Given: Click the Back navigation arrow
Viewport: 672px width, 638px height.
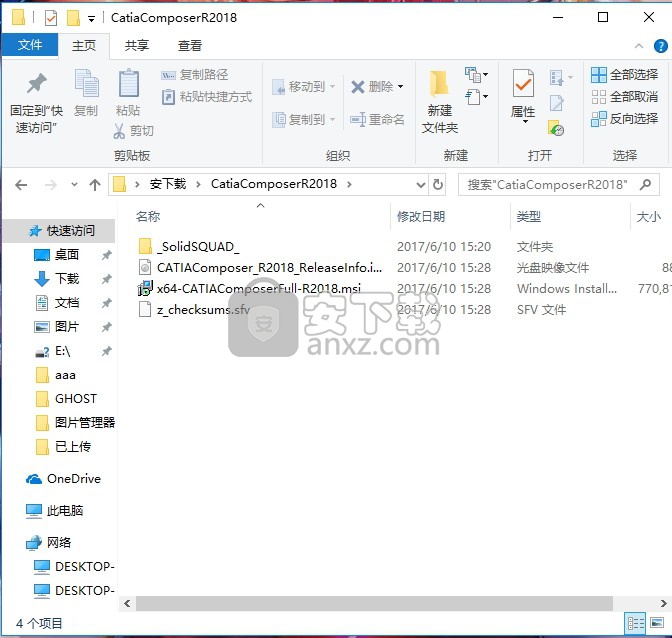Looking at the screenshot, I should point(21,185).
